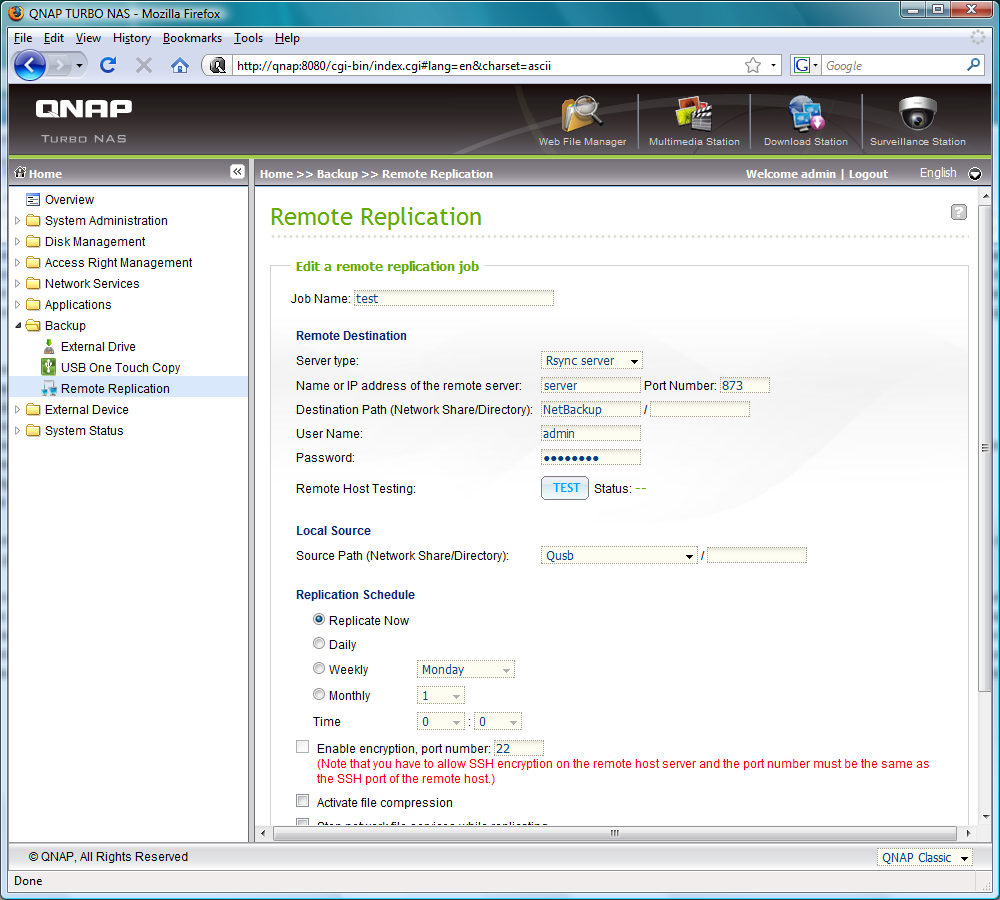
Task: Click the User Name field
Action: (x=591, y=433)
